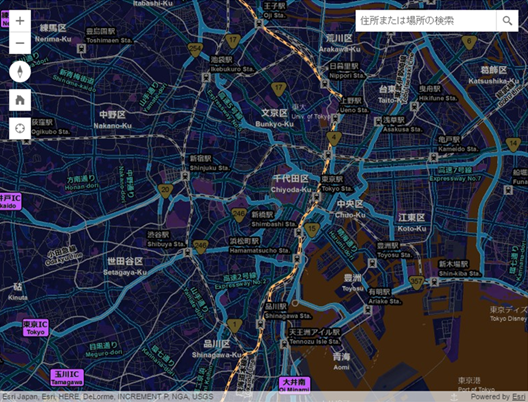Click the Ueno Sta. station icon
The width and height of the screenshot is (528, 402).
click(x=335, y=118)
